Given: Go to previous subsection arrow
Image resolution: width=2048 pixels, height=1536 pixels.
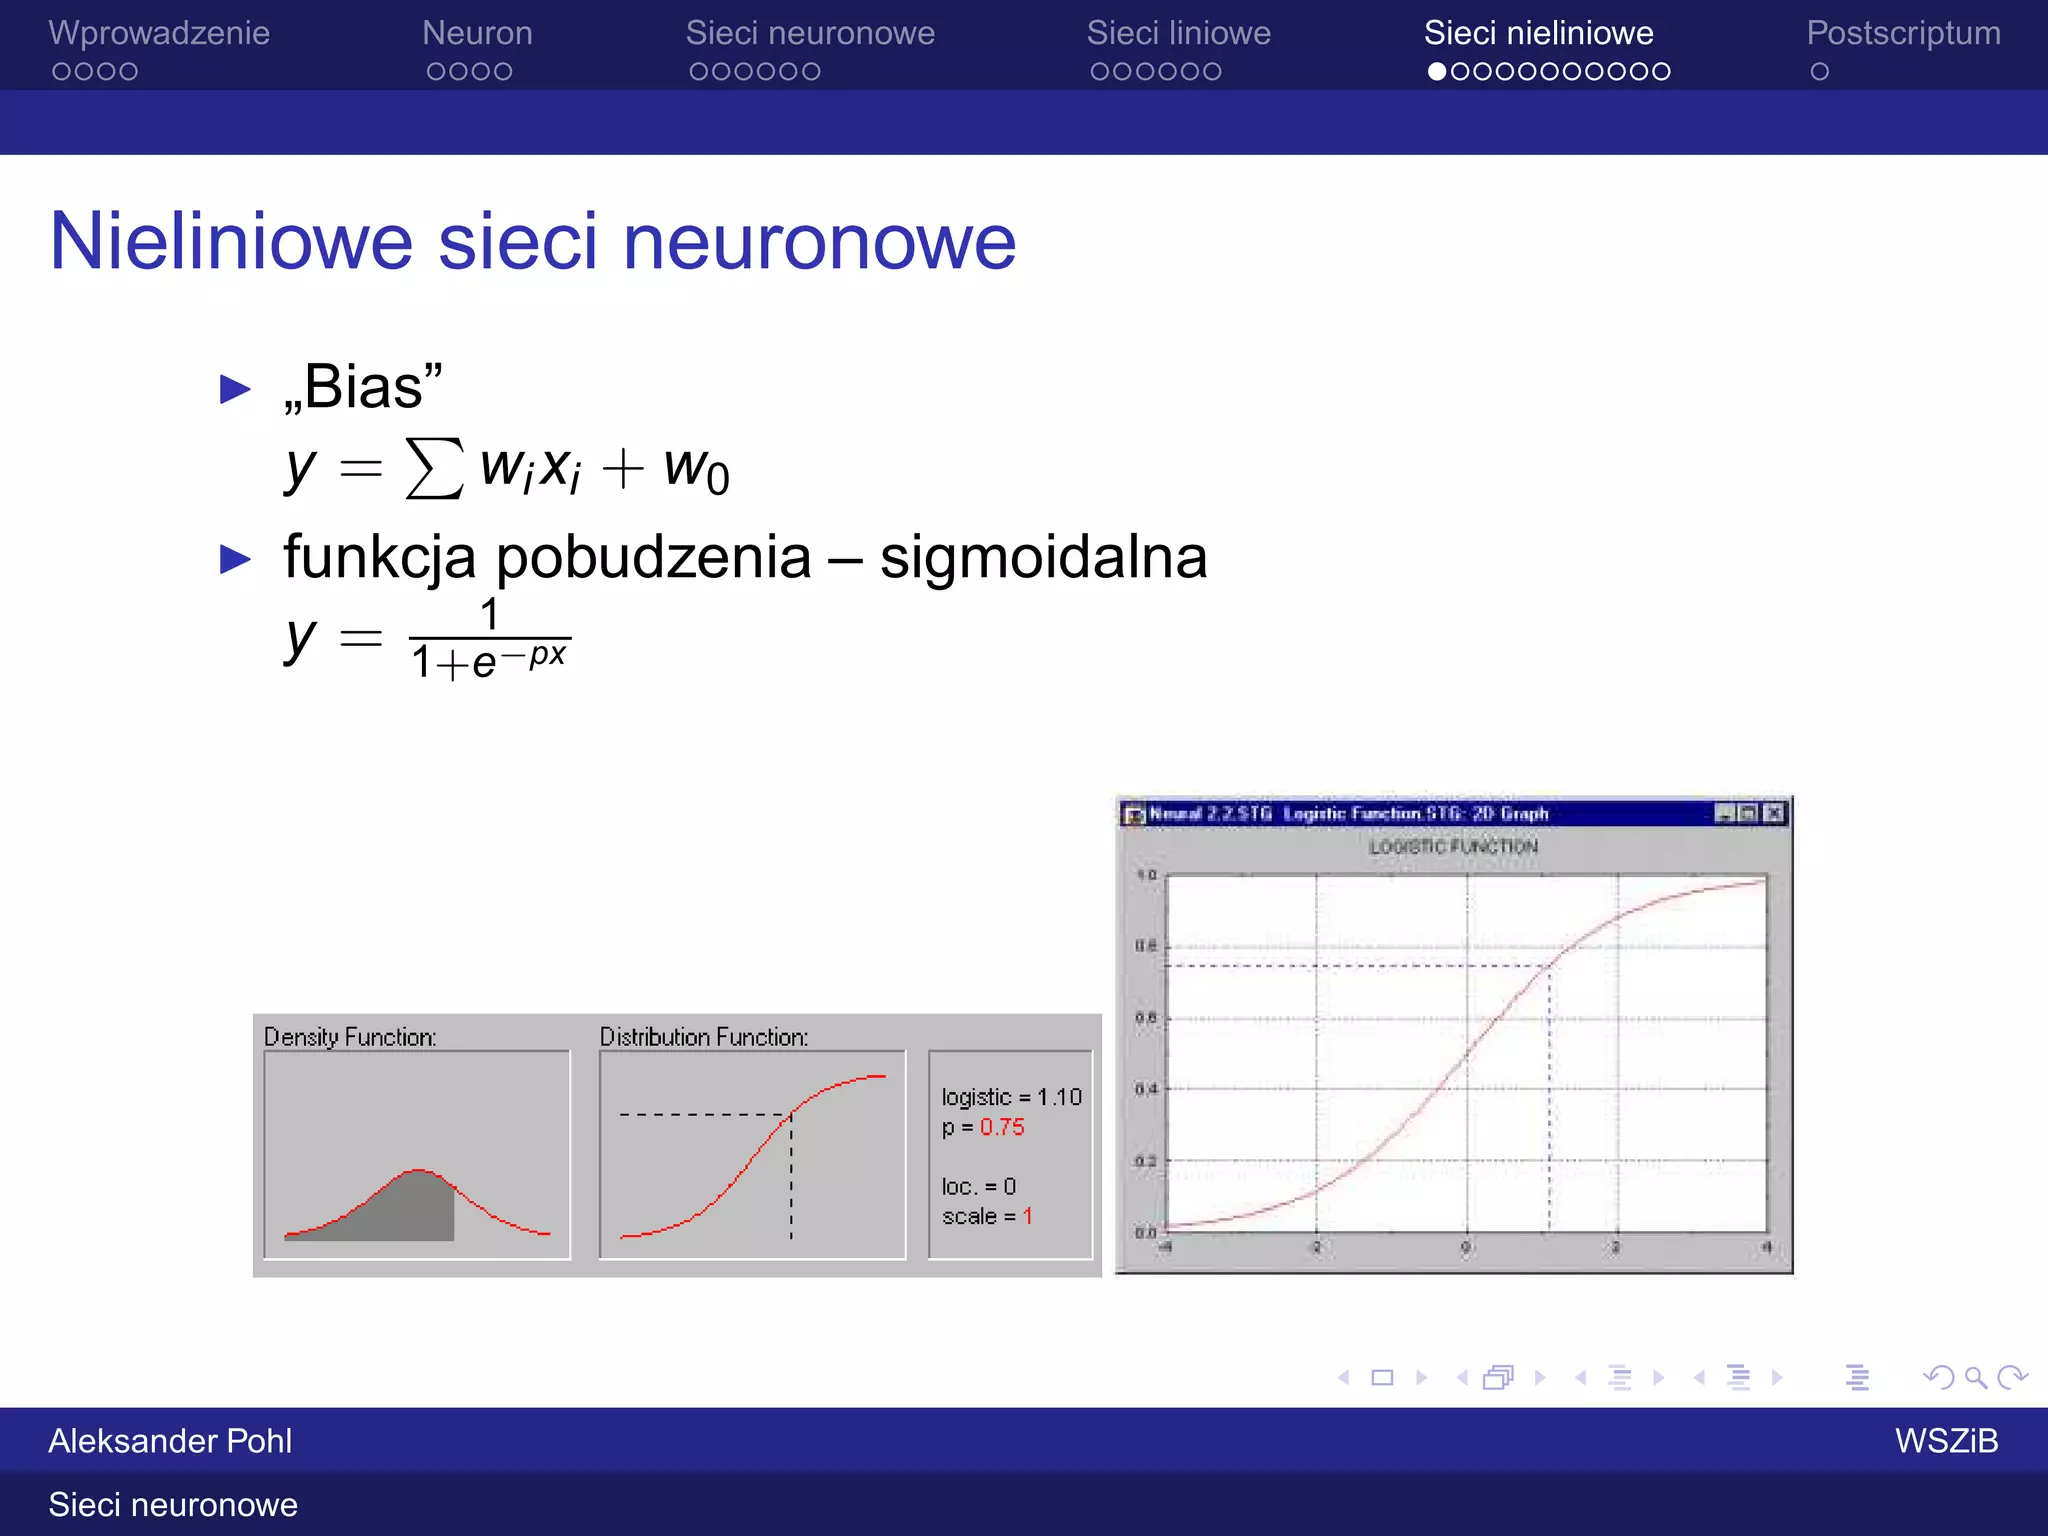Looking at the screenshot, I should coord(1580,1378).
